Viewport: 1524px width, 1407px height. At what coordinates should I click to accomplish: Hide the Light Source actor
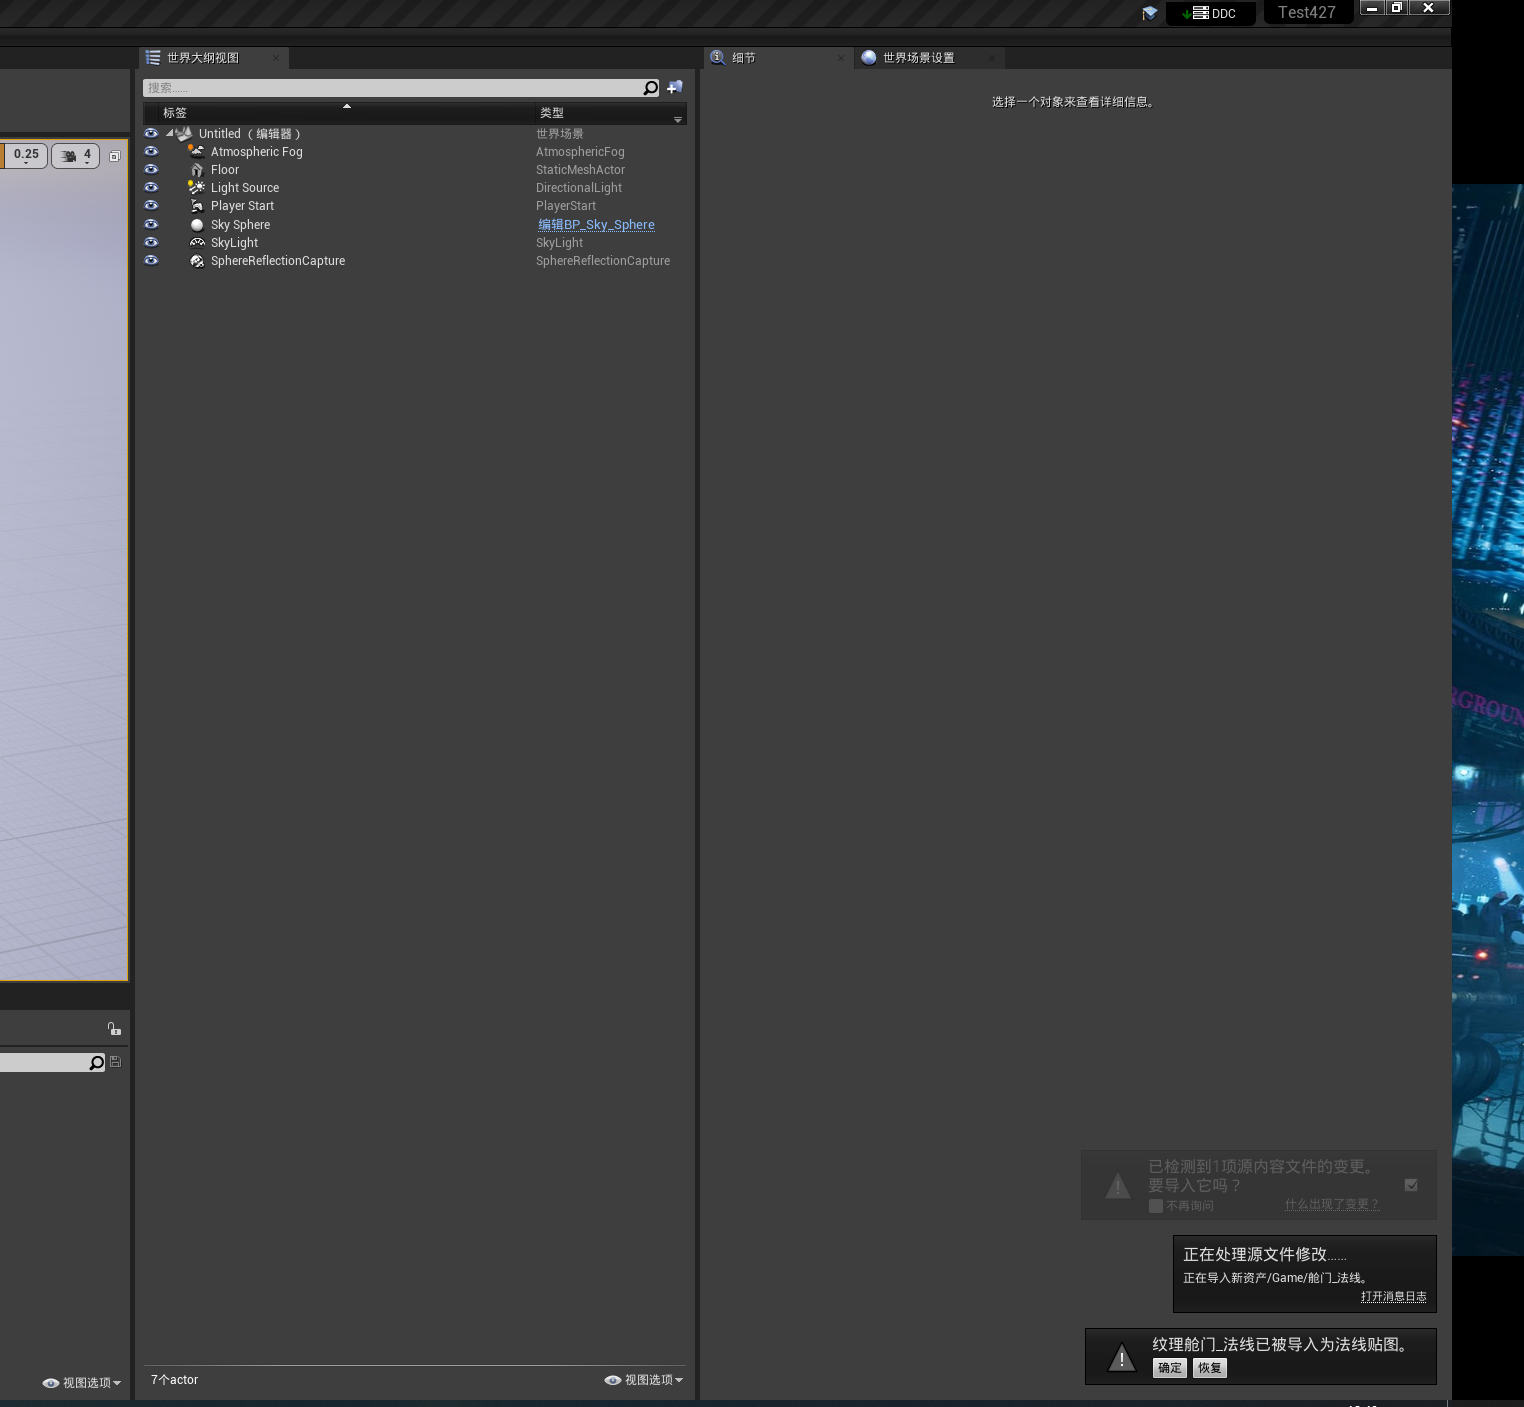tap(151, 187)
